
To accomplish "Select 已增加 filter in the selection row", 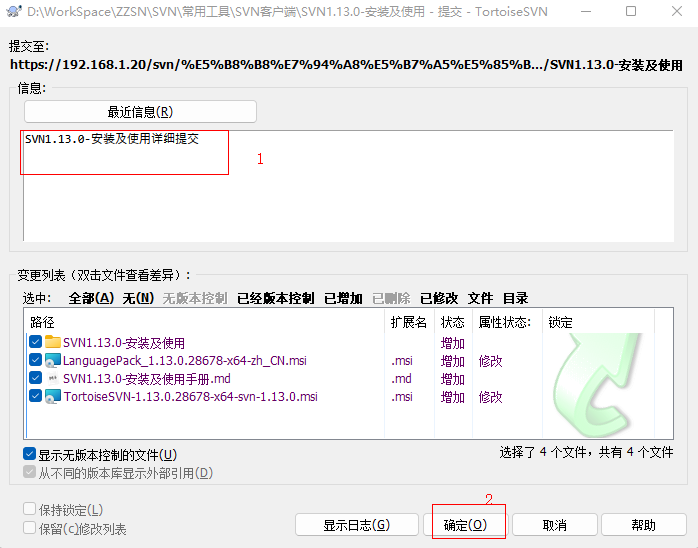I will click(x=342, y=298).
